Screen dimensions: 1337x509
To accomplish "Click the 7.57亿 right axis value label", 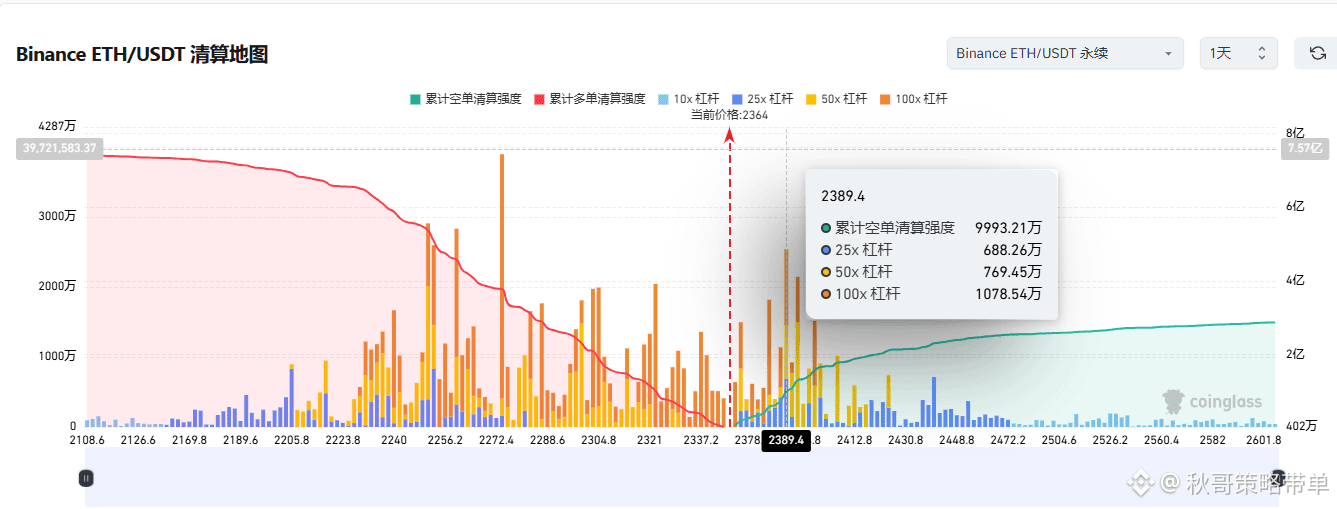I will pyautogui.click(x=1305, y=149).
